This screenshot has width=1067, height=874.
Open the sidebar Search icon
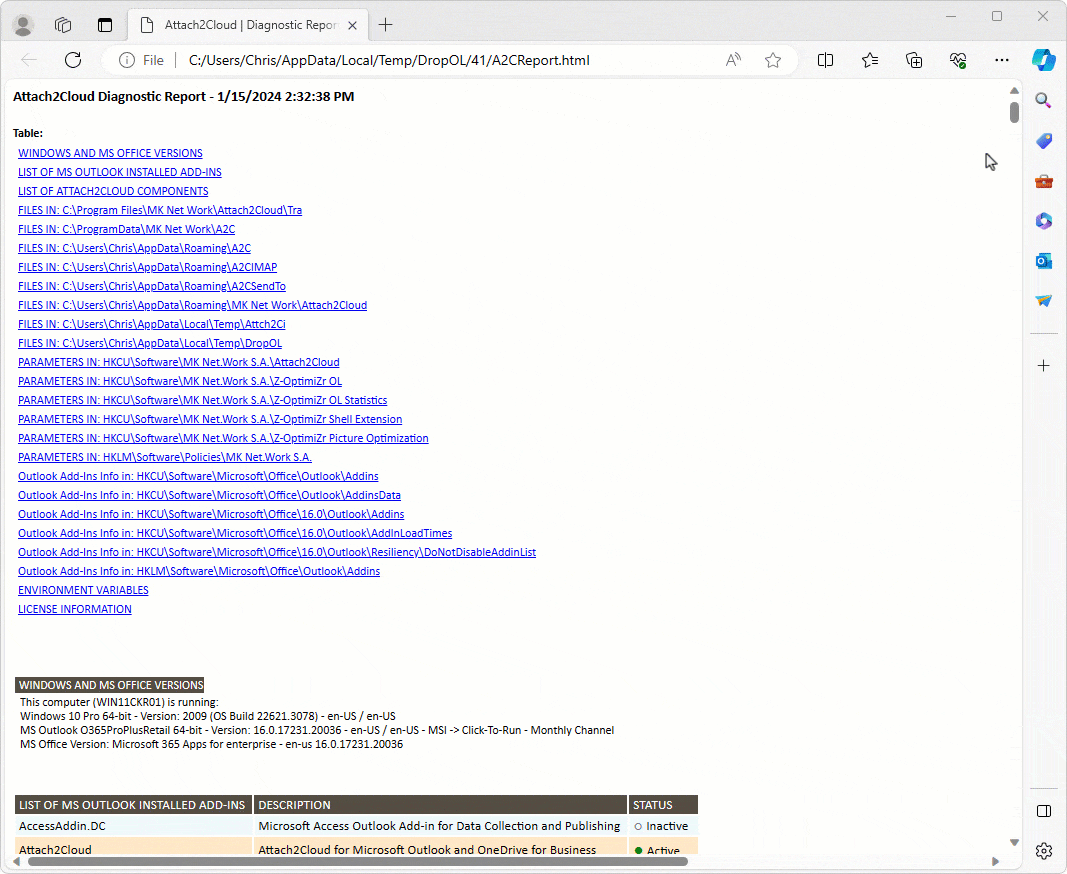coord(1043,101)
